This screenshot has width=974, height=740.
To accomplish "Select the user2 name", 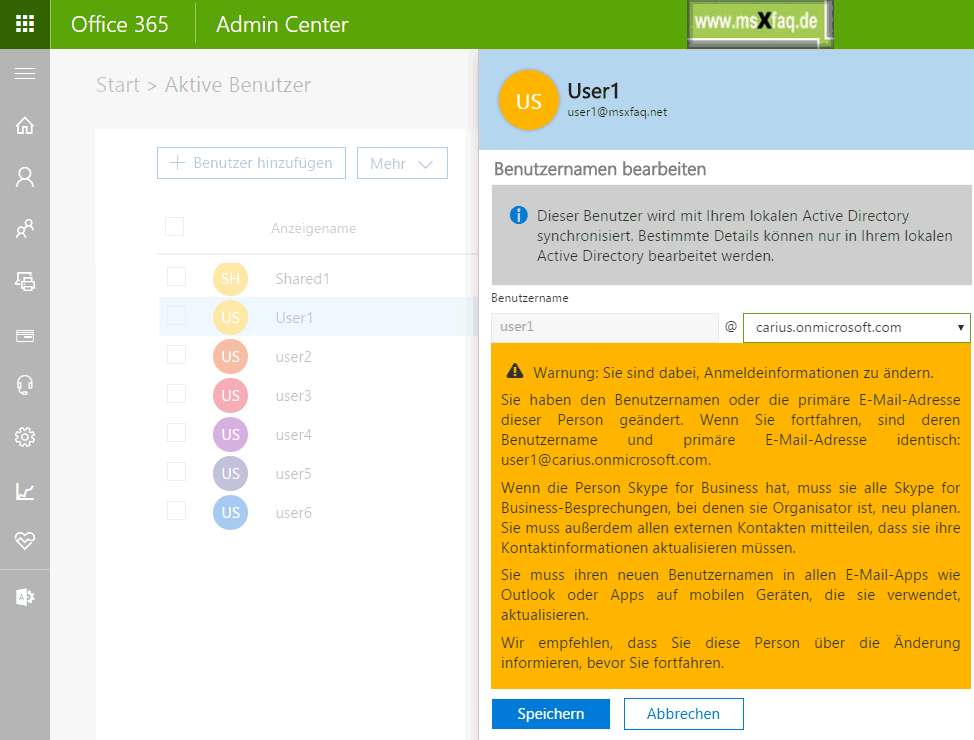I will pyautogui.click(x=293, y=357).
